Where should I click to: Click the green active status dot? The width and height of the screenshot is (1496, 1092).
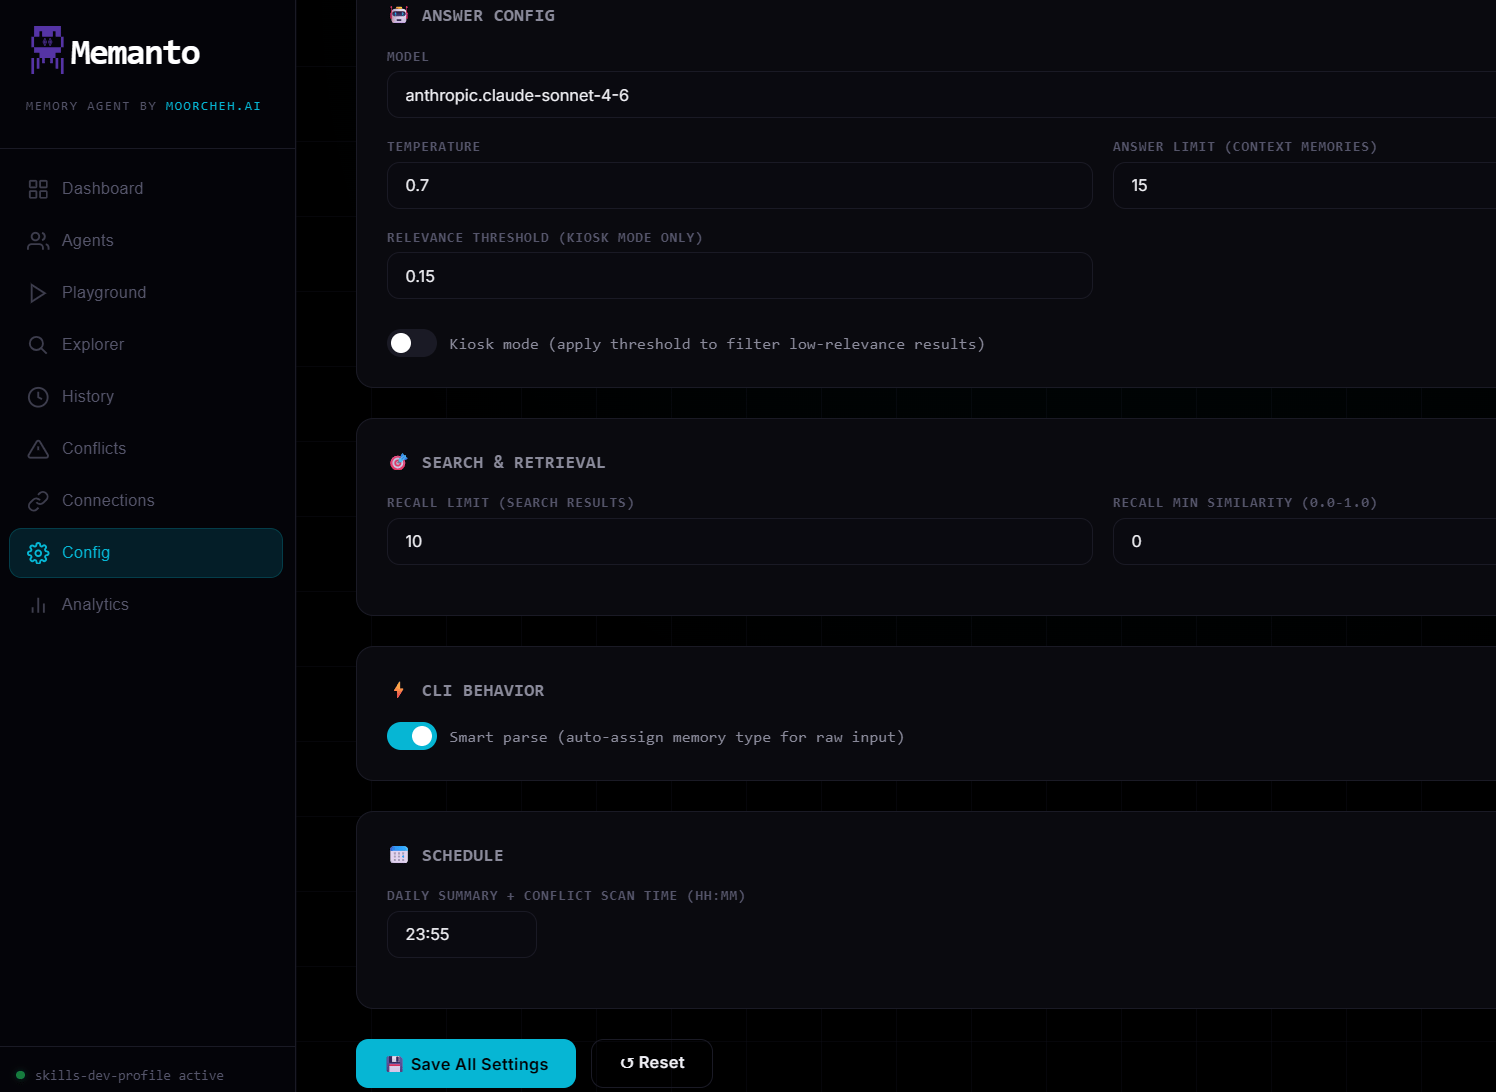20,1075
